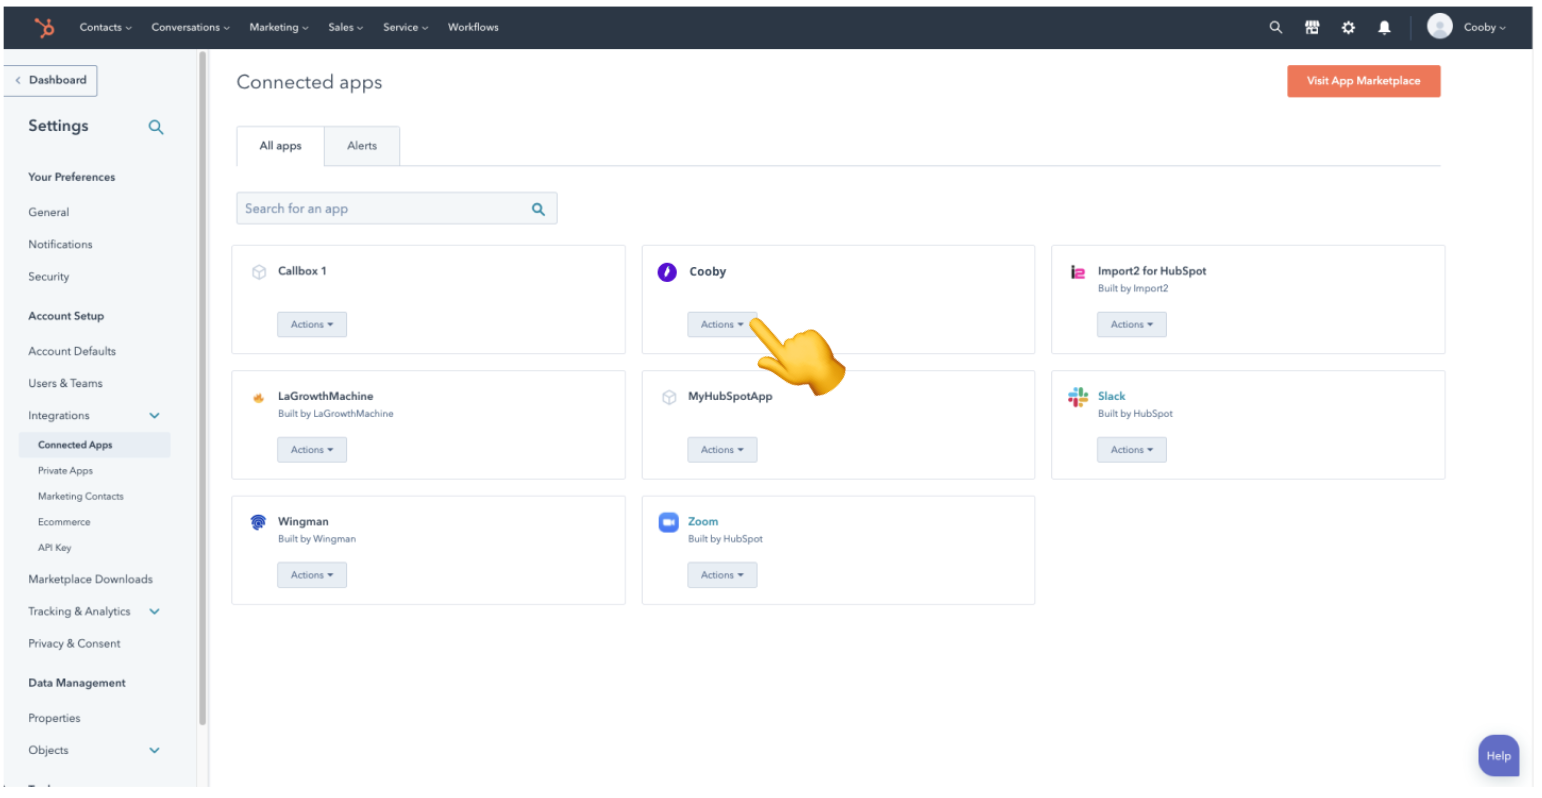This screenshot has width=1542, height=798.
Task: Select Connected Apps in sidebar
Action: [95, 445]
